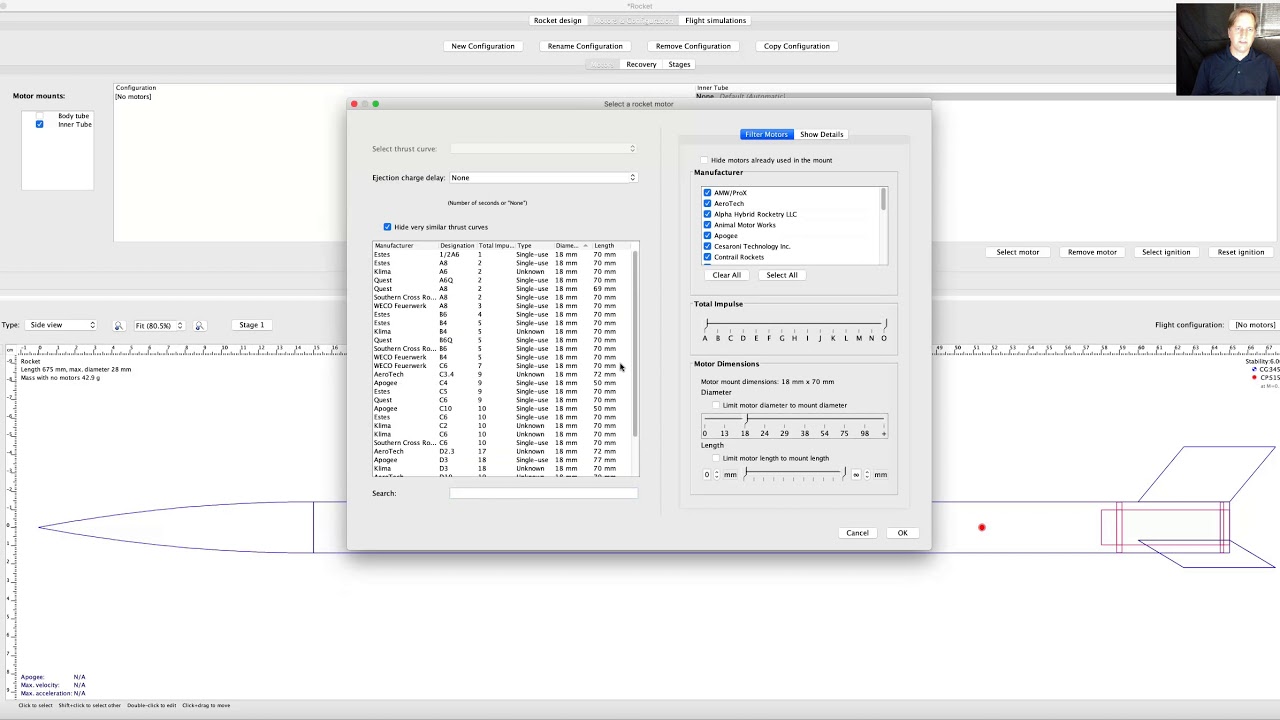The height and width of the screenshot is (720, 1280).
Task: Click the zoom in magnifier icon
Action: (x=199, y=325)
